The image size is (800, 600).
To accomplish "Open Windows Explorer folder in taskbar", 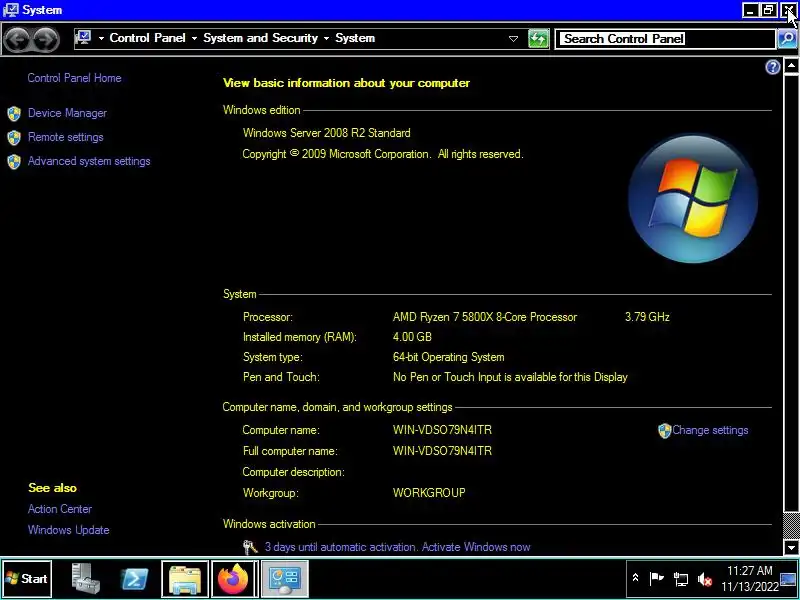I will click(x=185, y=579).
